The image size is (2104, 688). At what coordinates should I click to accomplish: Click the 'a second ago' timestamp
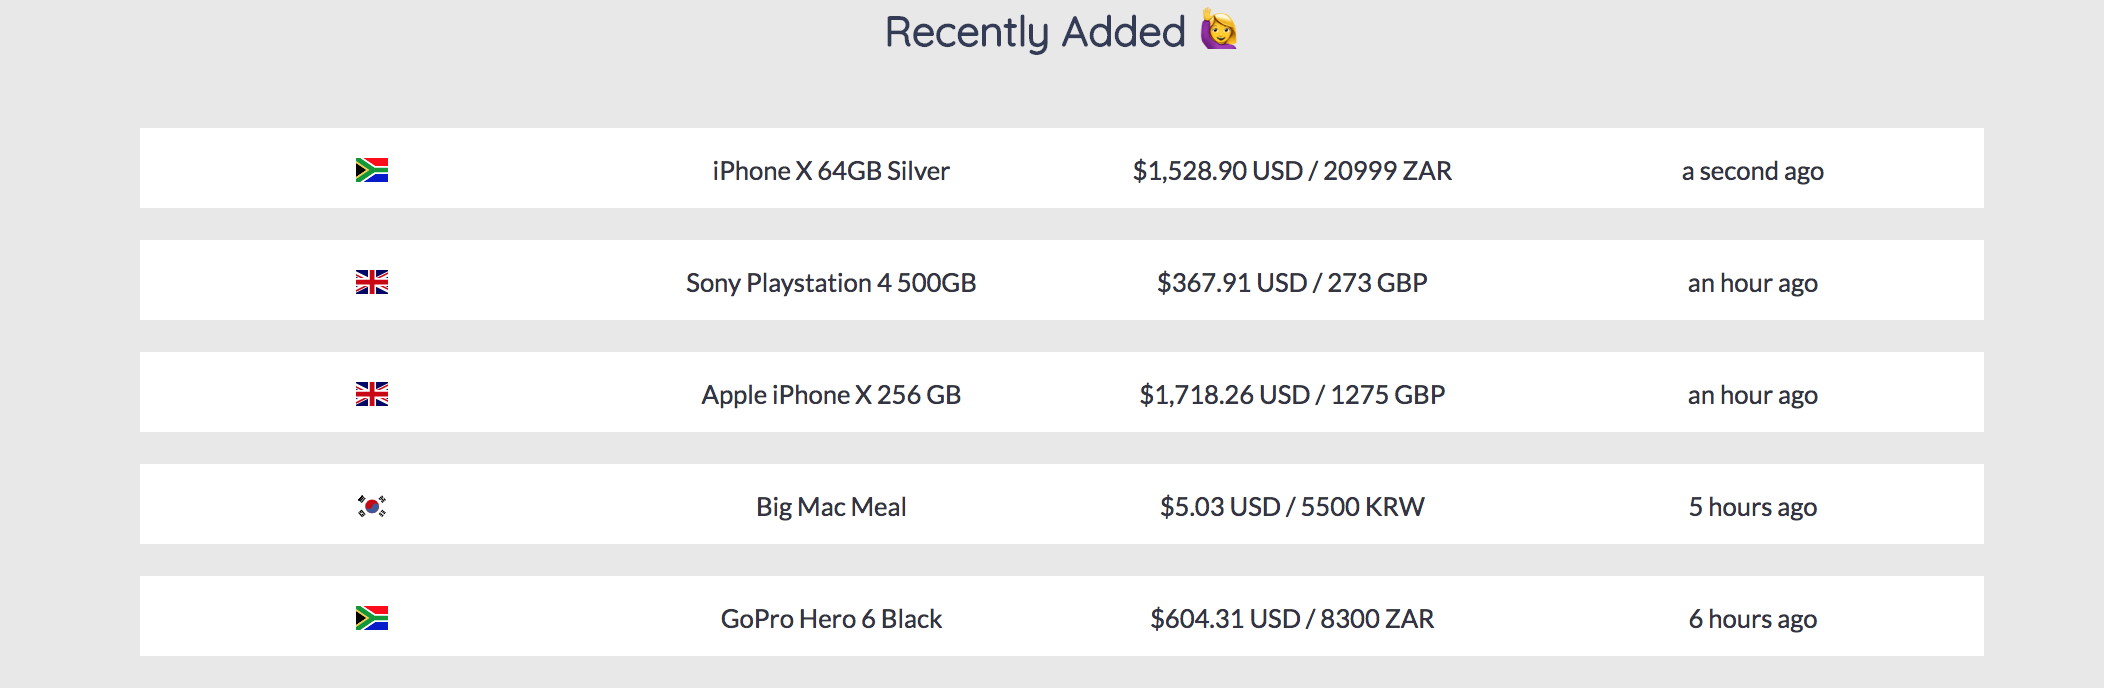click(1753, 171)
